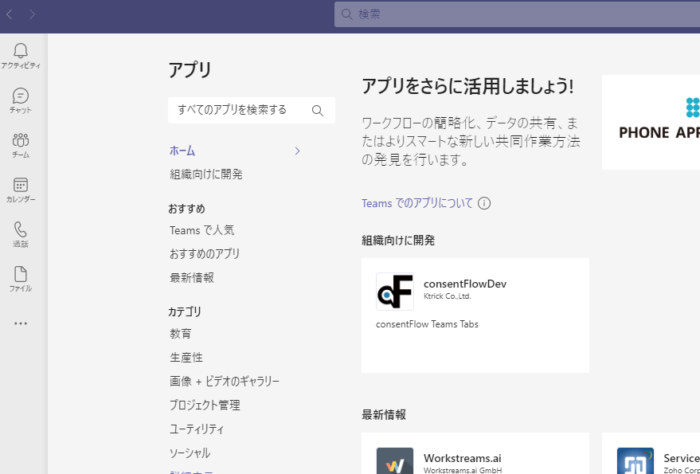The height and width of the screenshot is (474, 700).
Task: Click the top 検索 search bar
Action: pos(517,14)
